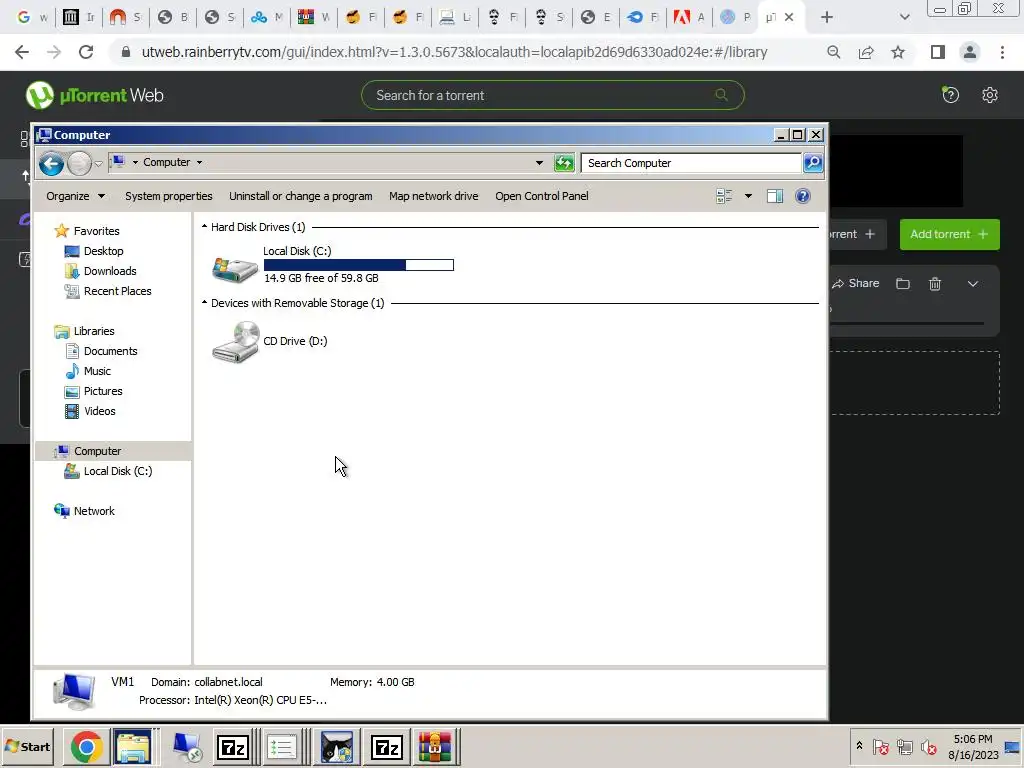The width and height of the screenshot is (1024, 768).
Task: Click Open Control Panel
Action: (541, 196)
